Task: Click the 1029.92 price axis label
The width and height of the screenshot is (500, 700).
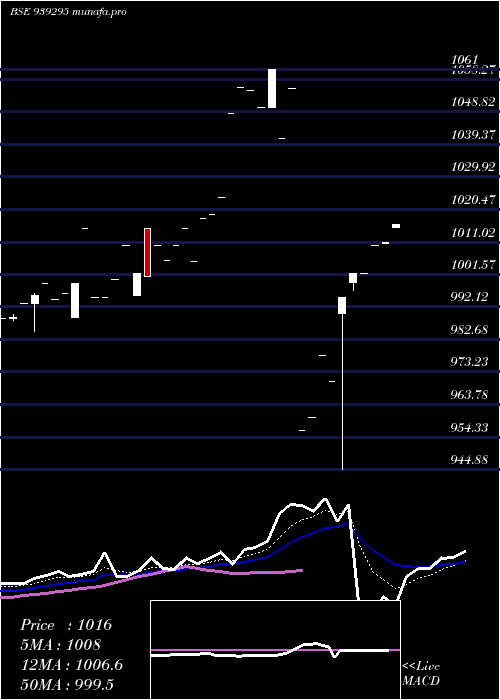Action: pyautogui.click(x=473, y=167)
